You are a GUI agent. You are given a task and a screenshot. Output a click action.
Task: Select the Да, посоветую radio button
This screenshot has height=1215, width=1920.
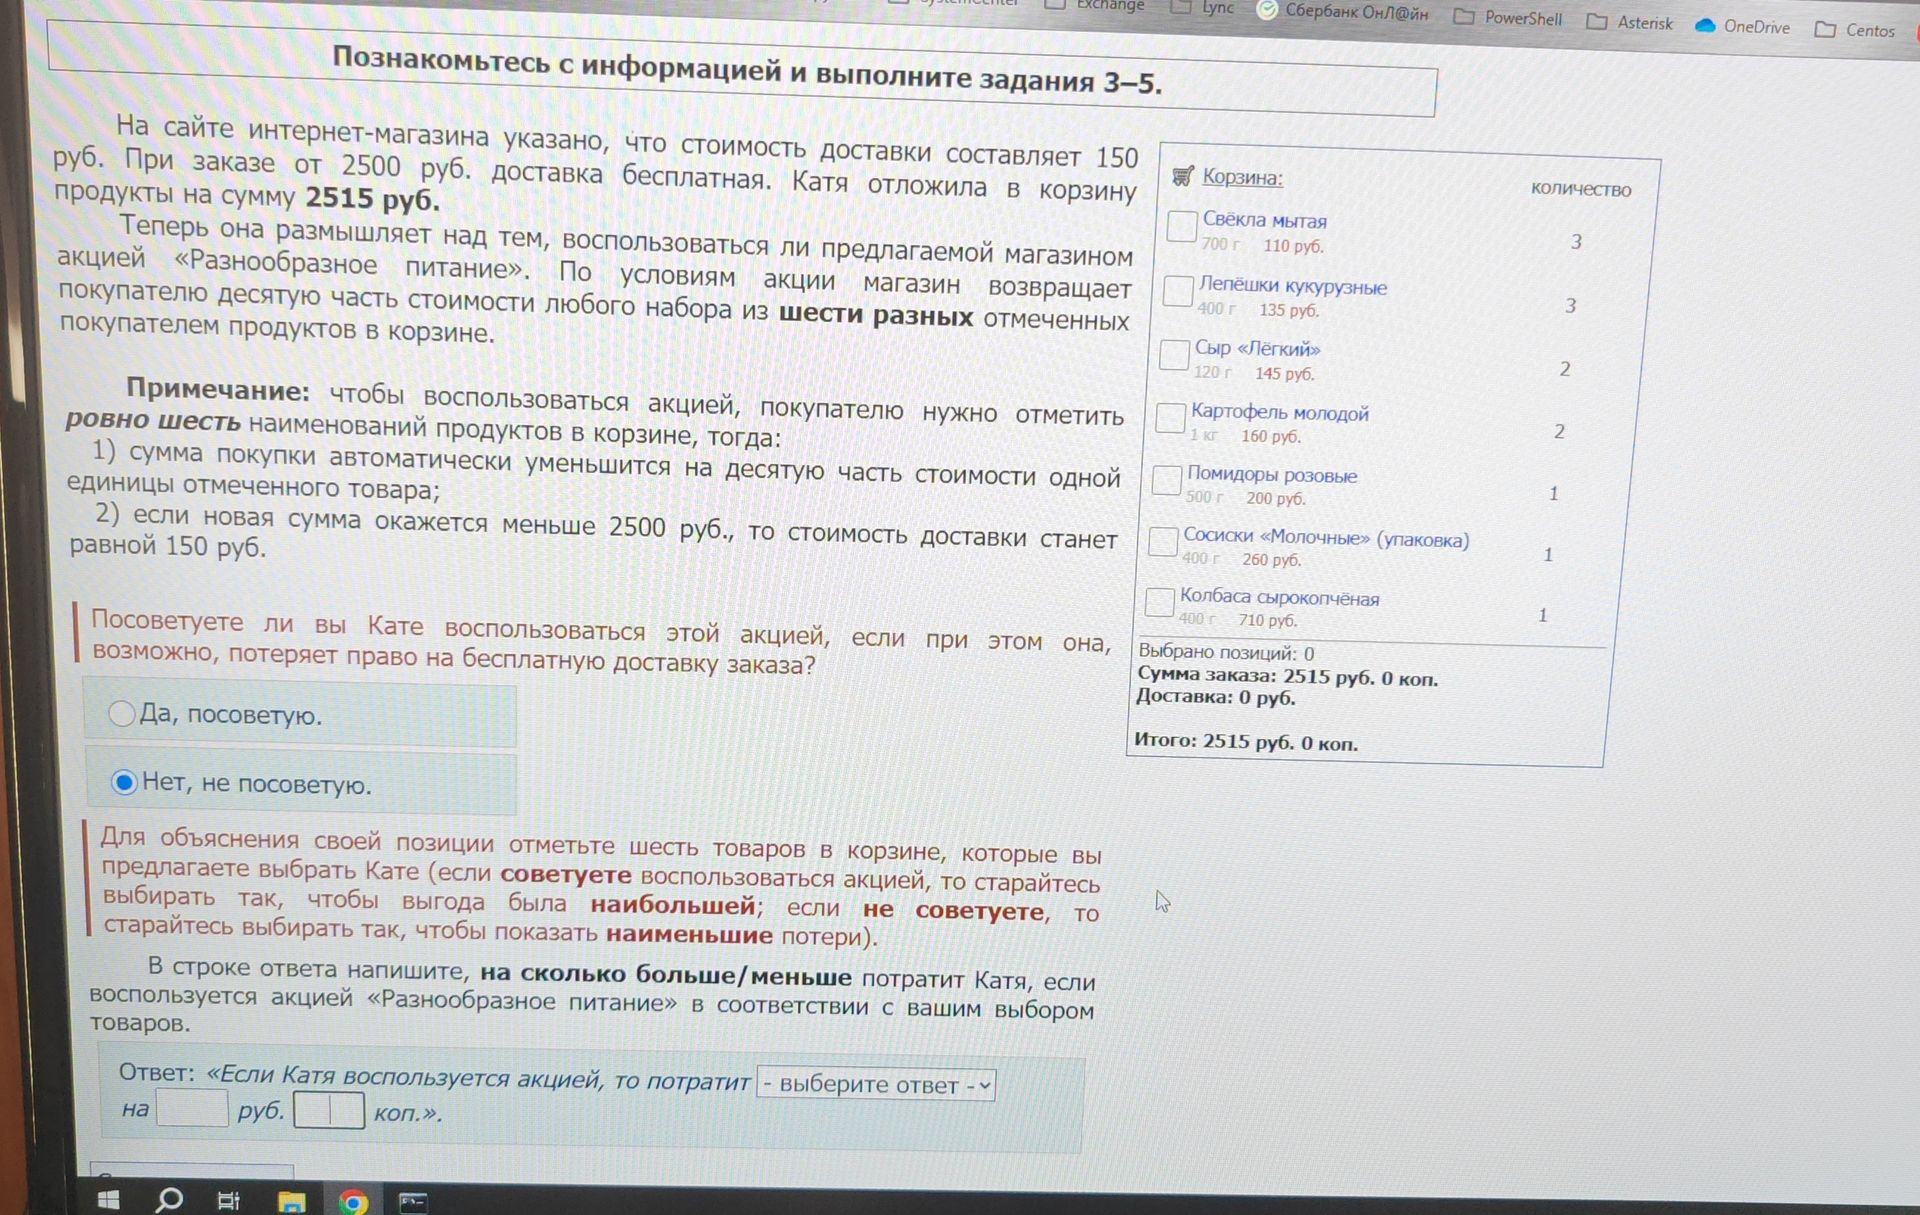tap(122, 713)
